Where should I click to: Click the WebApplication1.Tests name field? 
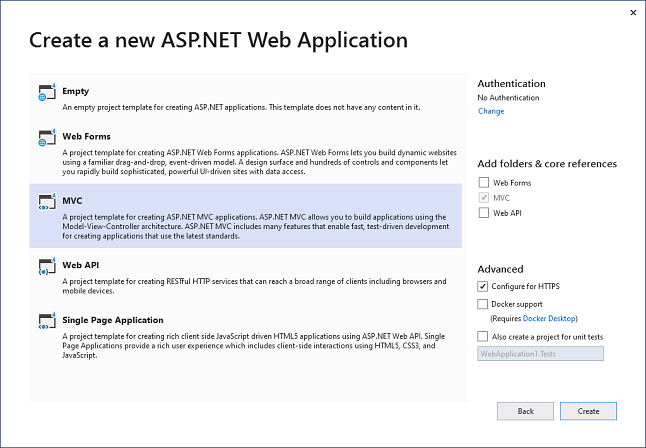coord(540,354)
